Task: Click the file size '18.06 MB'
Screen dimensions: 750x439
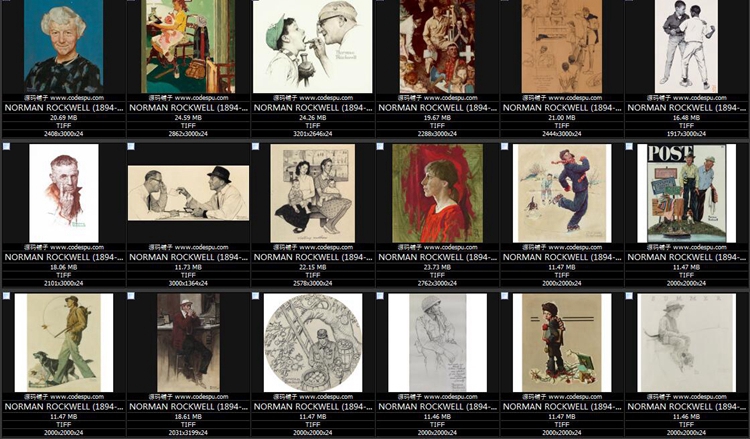Action: tap(64, 267)
